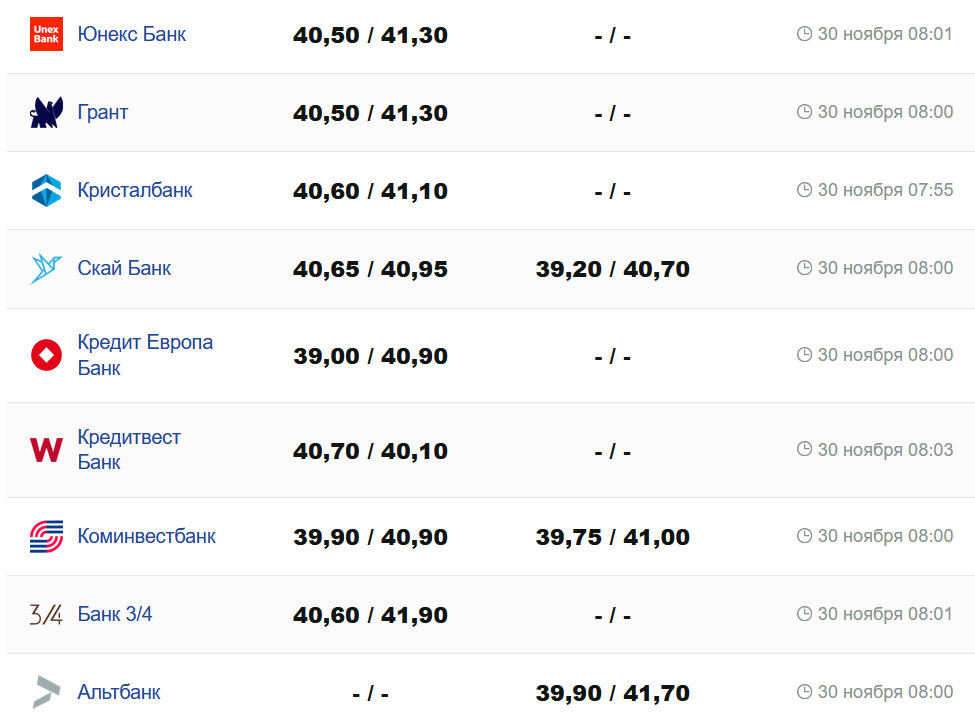The image size is (975, 725).
Task: Open the Юнекс Банк link
Action: (131, 34)
